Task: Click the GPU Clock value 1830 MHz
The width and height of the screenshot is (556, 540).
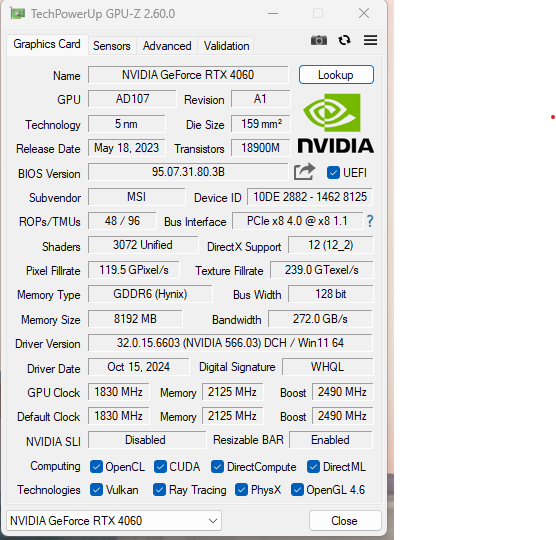Action: coord(119,392)
